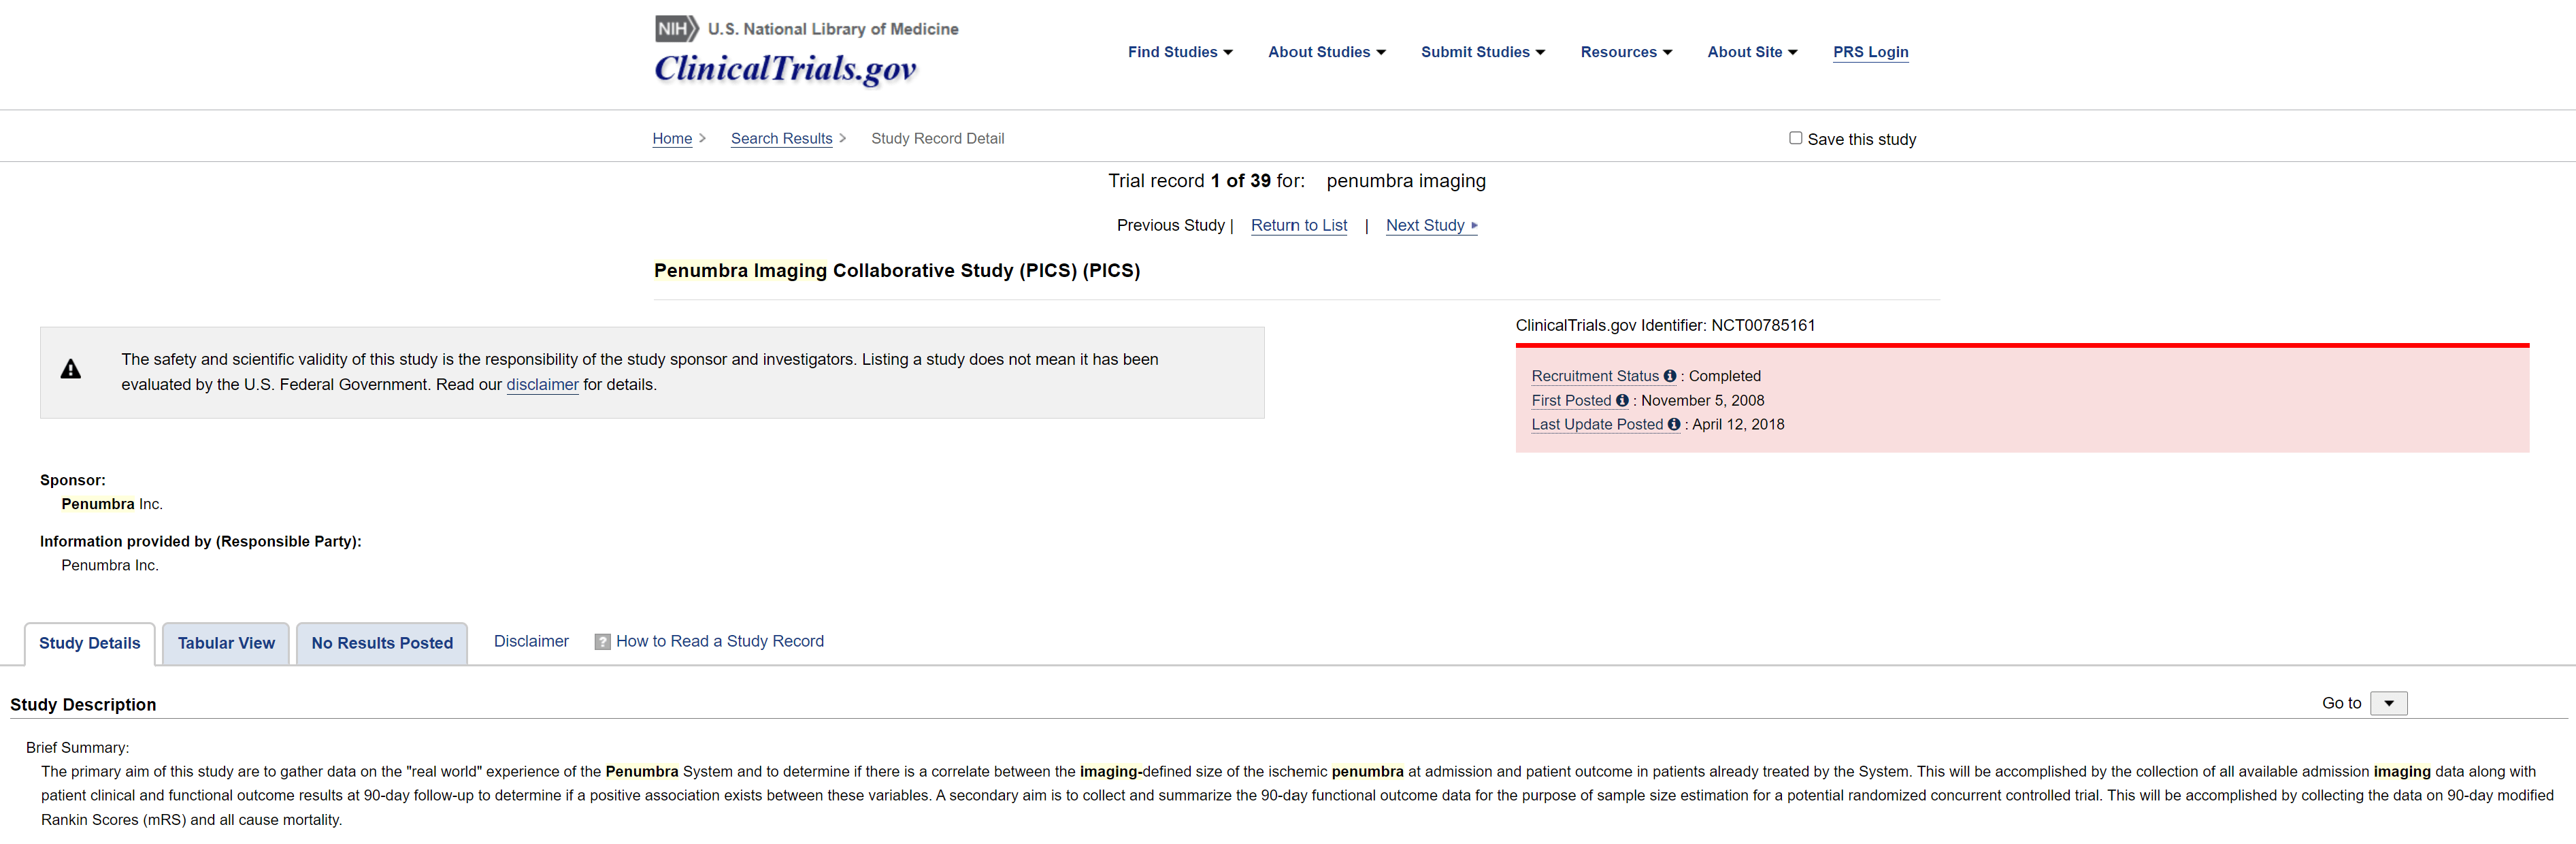Click 'April 12, 2018' last update date

click(x=1738, y=424)
